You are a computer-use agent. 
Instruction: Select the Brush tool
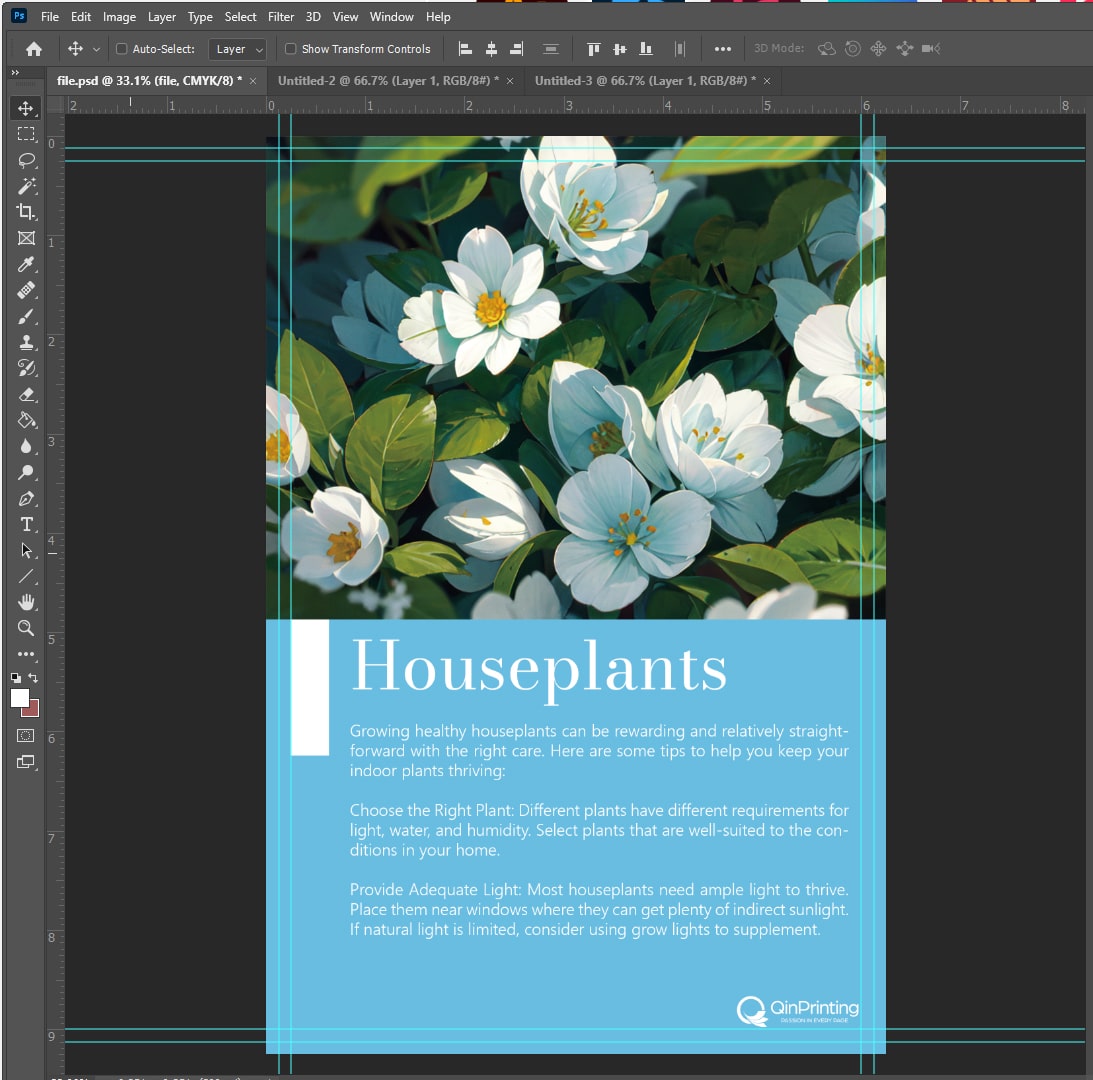pos(26,317)
